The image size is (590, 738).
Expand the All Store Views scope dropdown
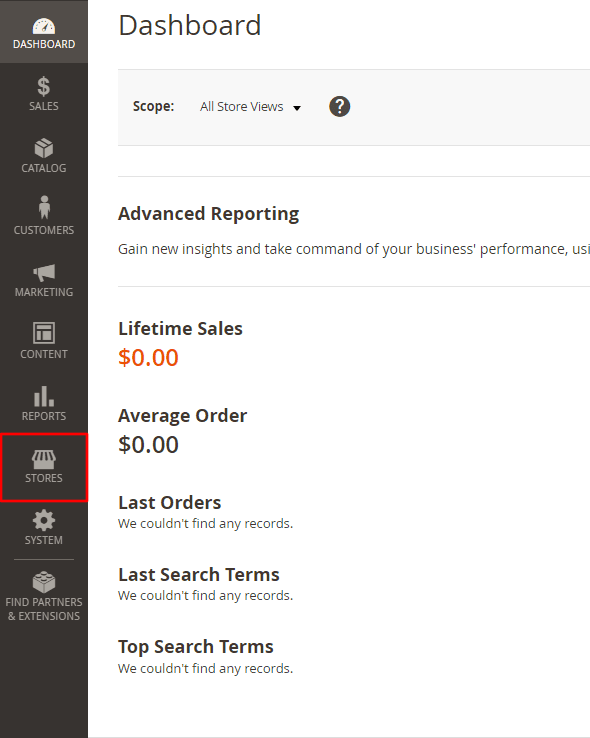pos(250,107)
